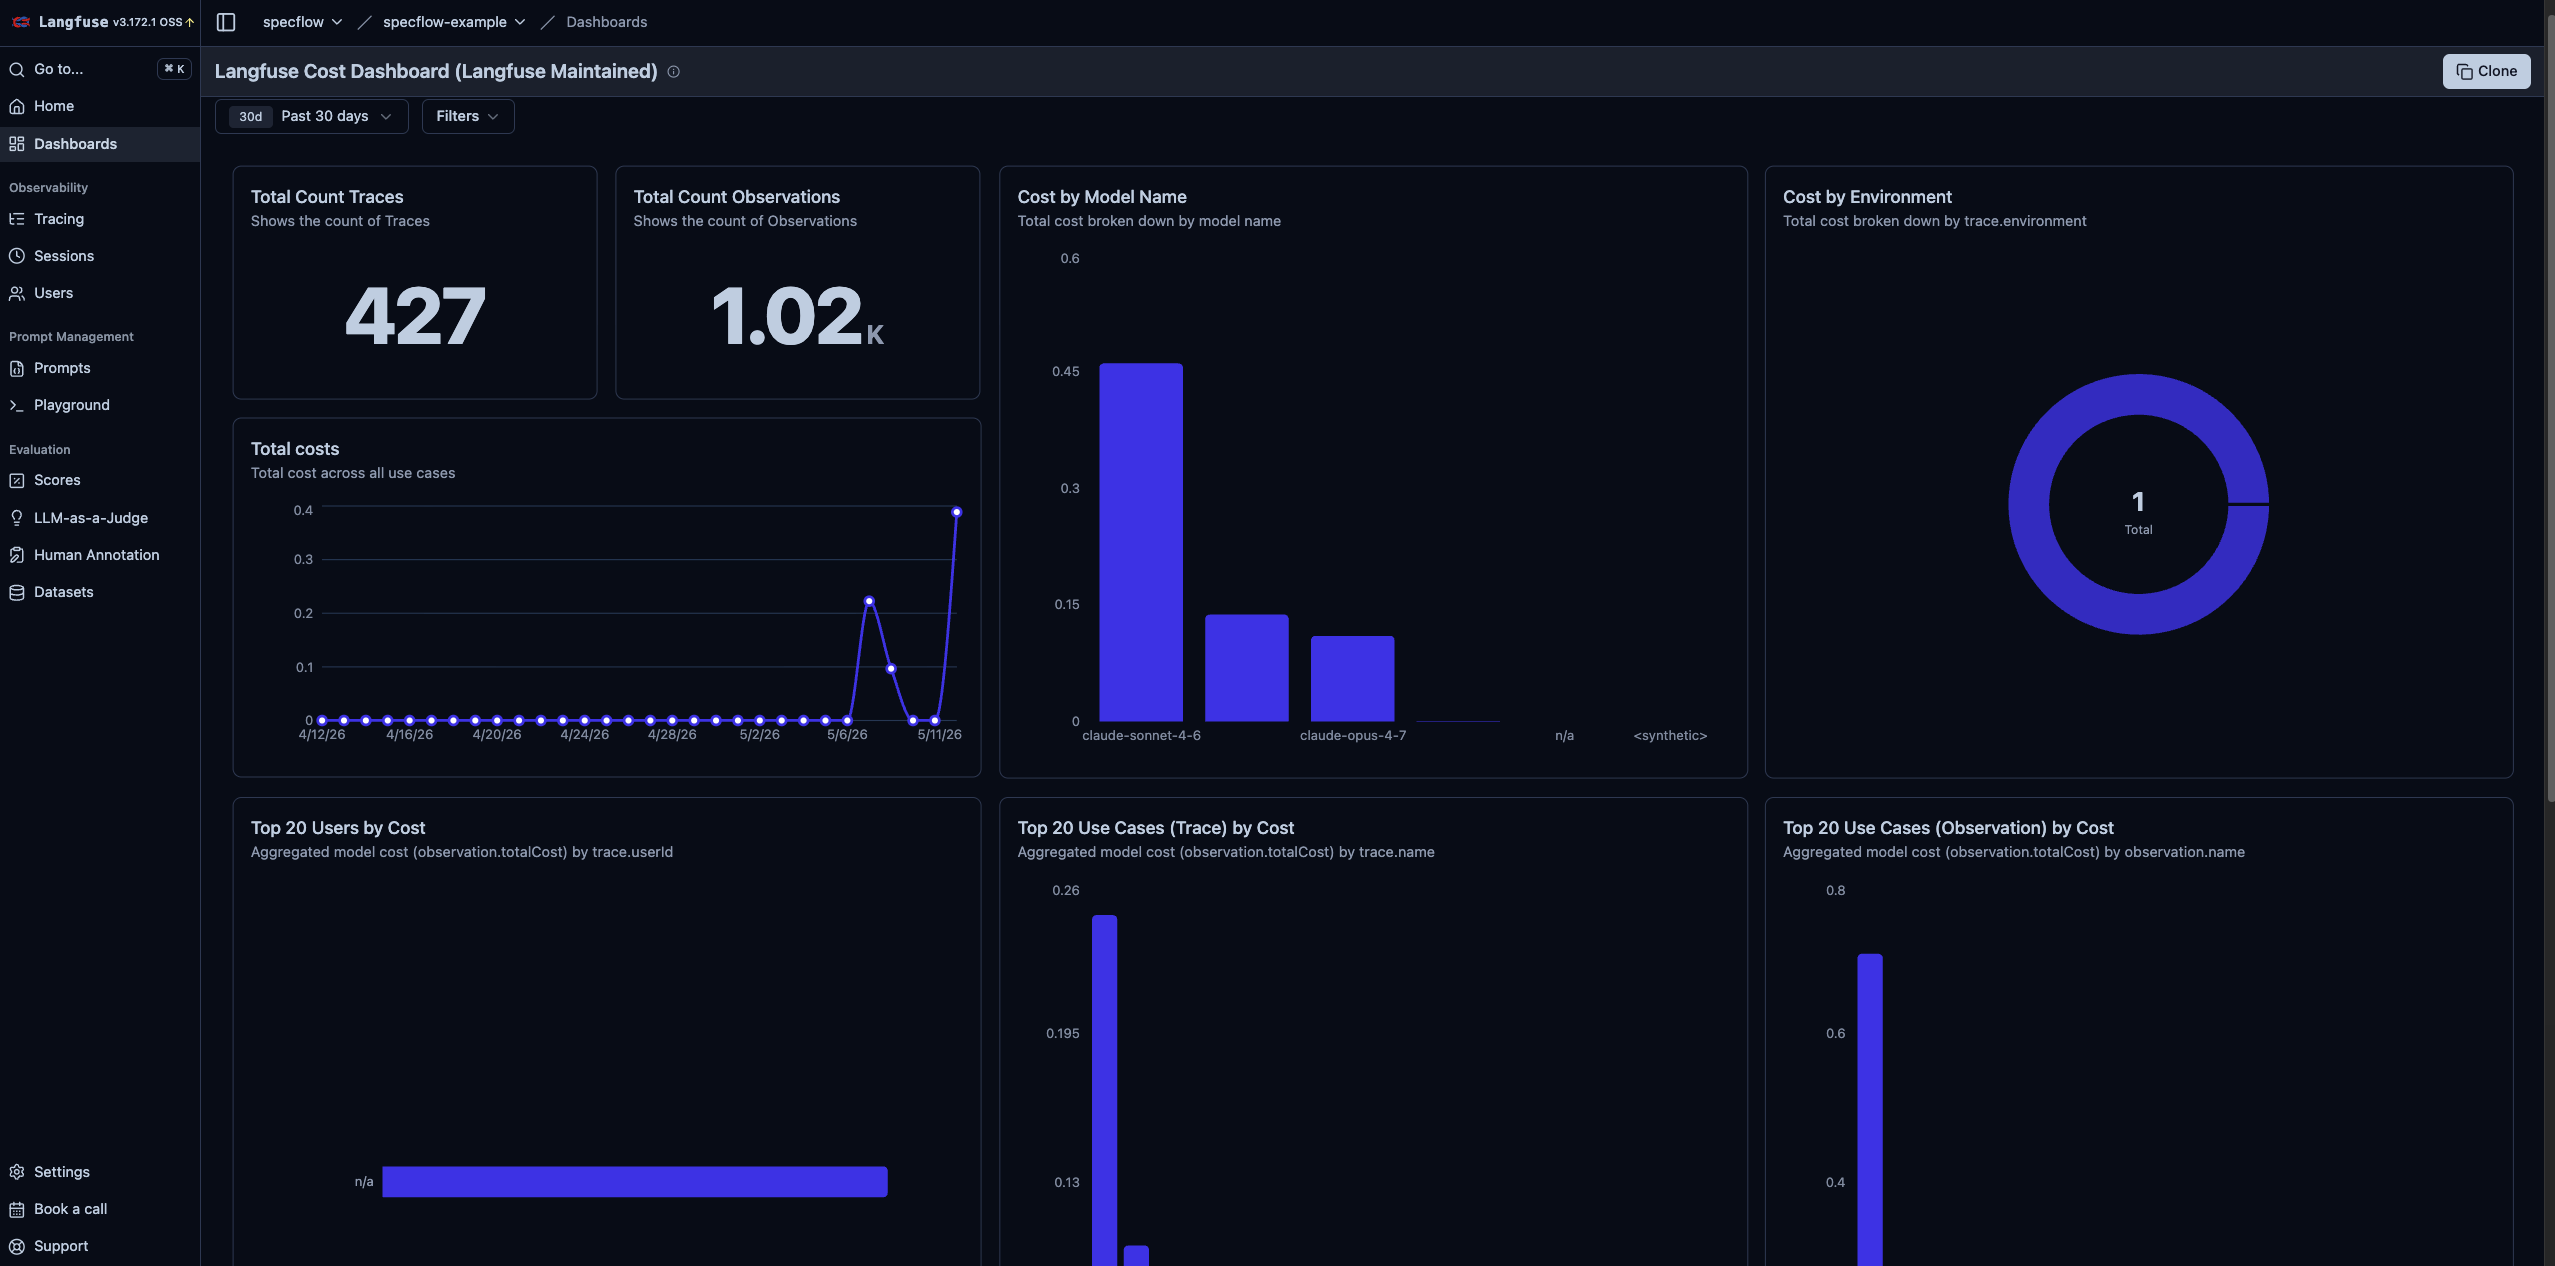Screen dimensions: 2555x1266
Task: Open the Filters dropdown
Action: (468, 116)
